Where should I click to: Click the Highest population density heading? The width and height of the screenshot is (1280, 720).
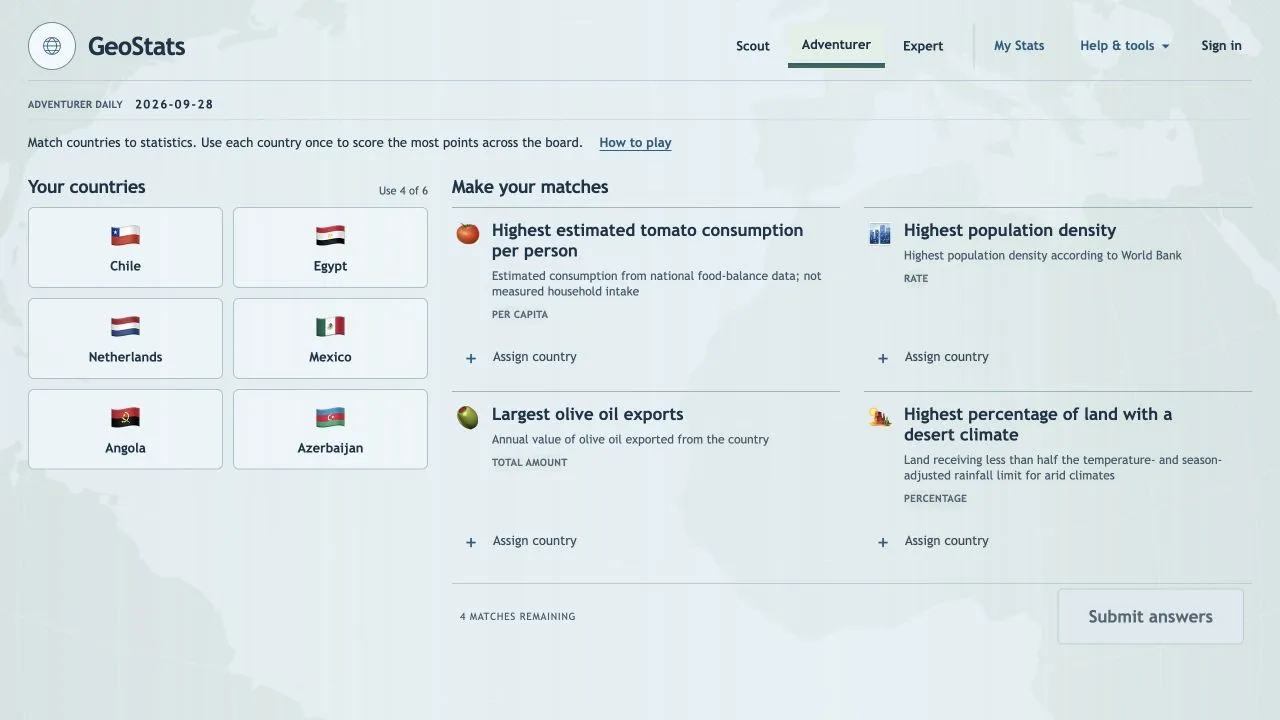(1010, 230)
